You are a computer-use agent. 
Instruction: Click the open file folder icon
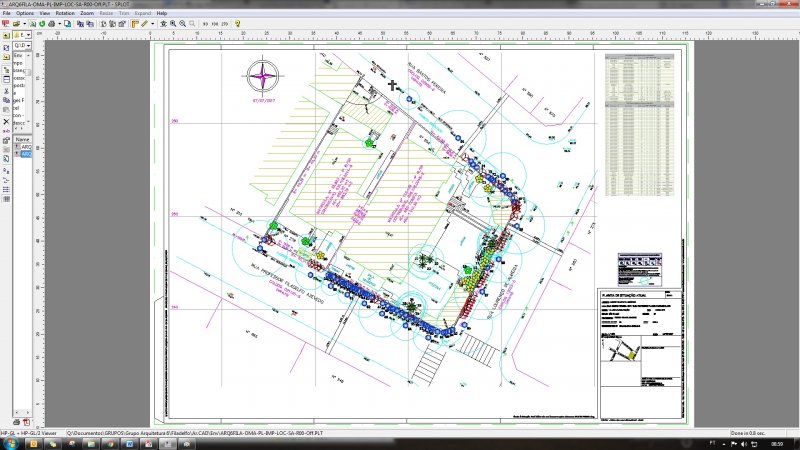[16, 23]
